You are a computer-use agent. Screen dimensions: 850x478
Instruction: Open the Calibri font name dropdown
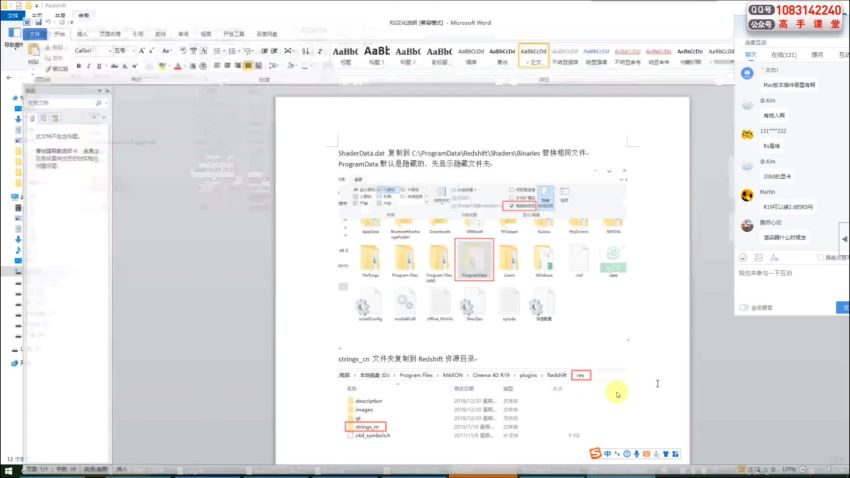tap(110, 50)
